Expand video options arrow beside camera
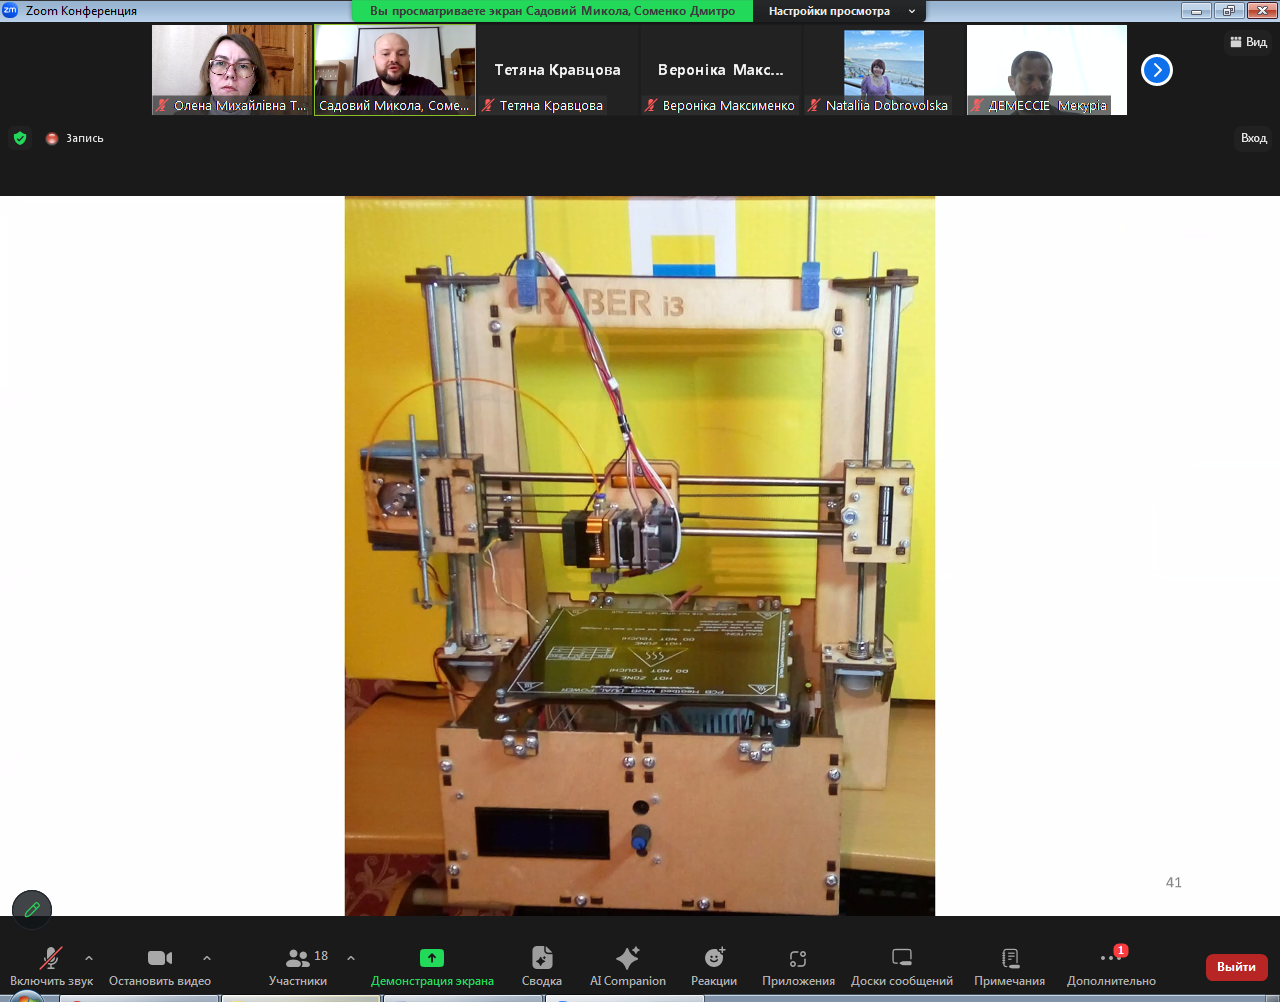The width and height of the screenshot is (1280, 1002). click(x=207, y=958)
